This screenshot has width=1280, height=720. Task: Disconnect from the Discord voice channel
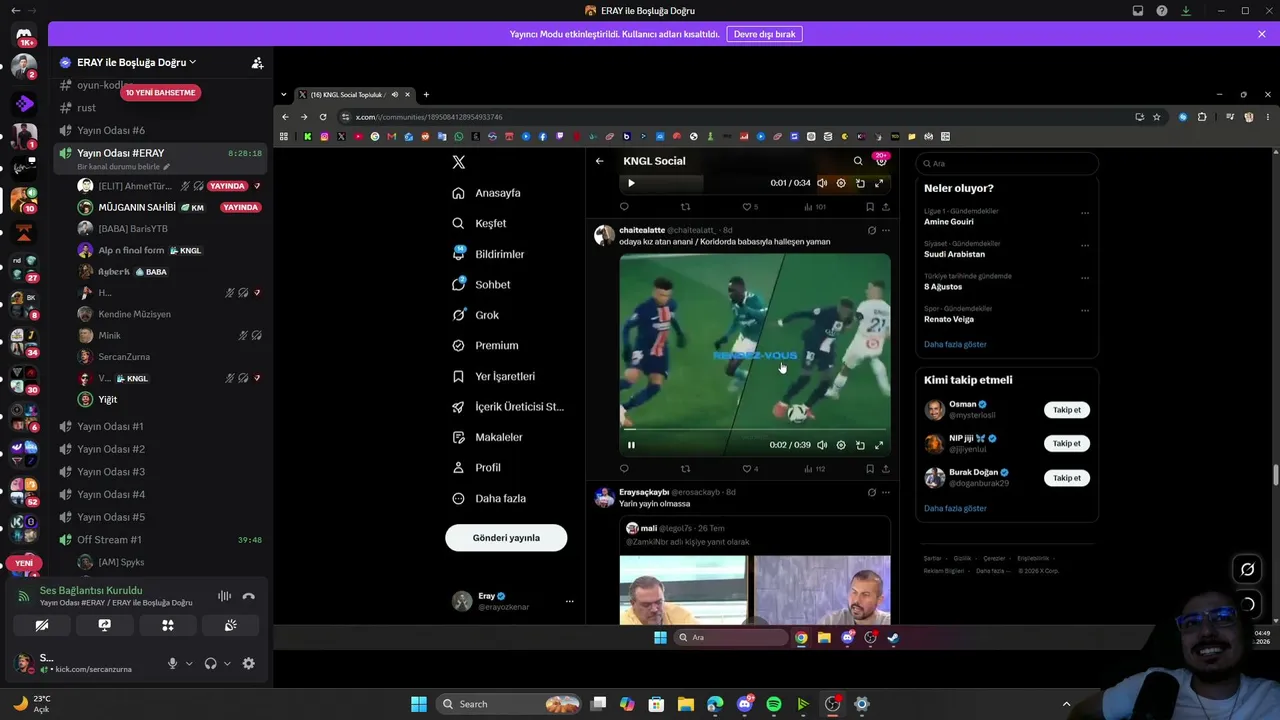(x=249, y=596)
